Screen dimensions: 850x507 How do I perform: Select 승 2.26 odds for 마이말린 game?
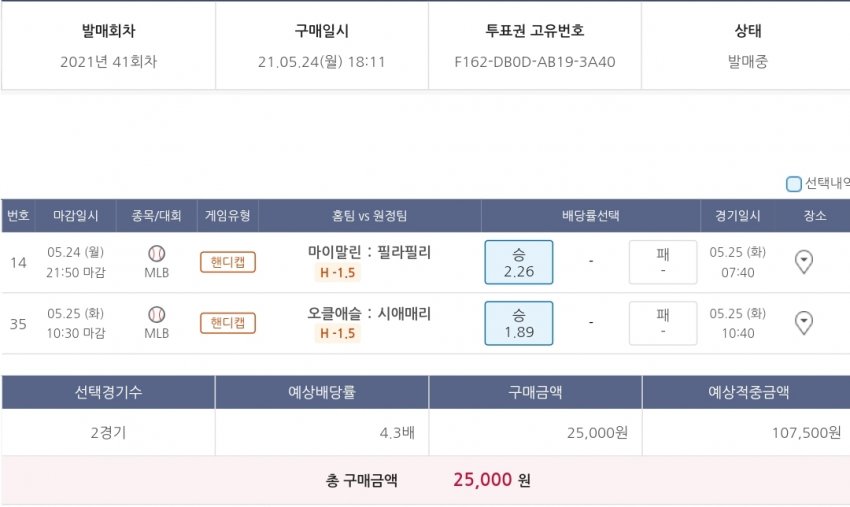coord(518,262)
